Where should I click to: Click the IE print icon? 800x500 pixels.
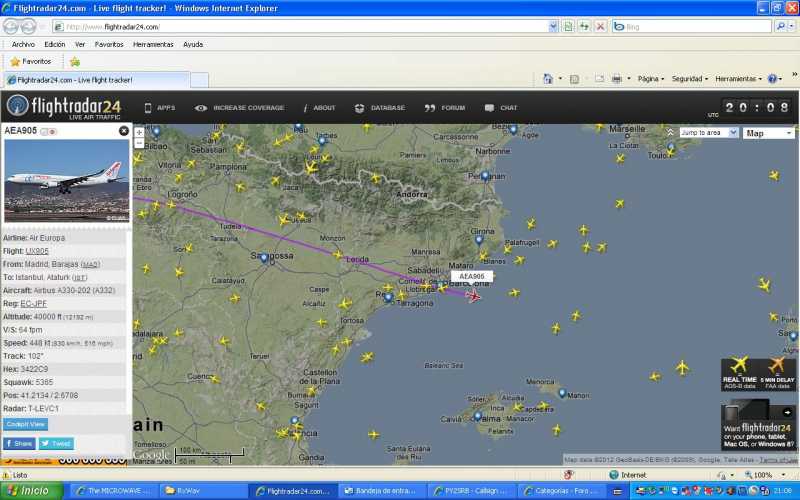coord(617,79)
